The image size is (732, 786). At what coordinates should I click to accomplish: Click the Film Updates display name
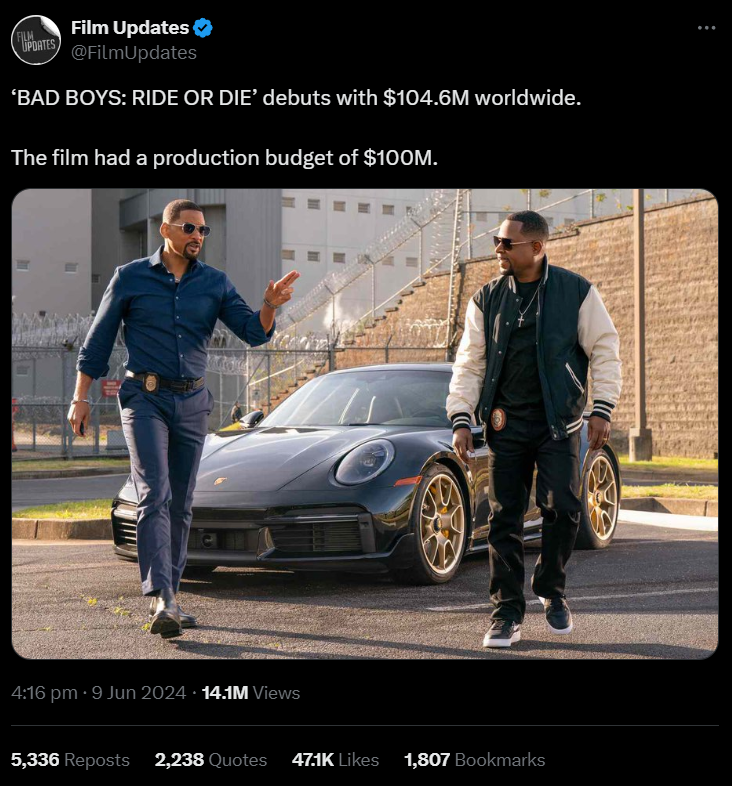click(130, 28)
